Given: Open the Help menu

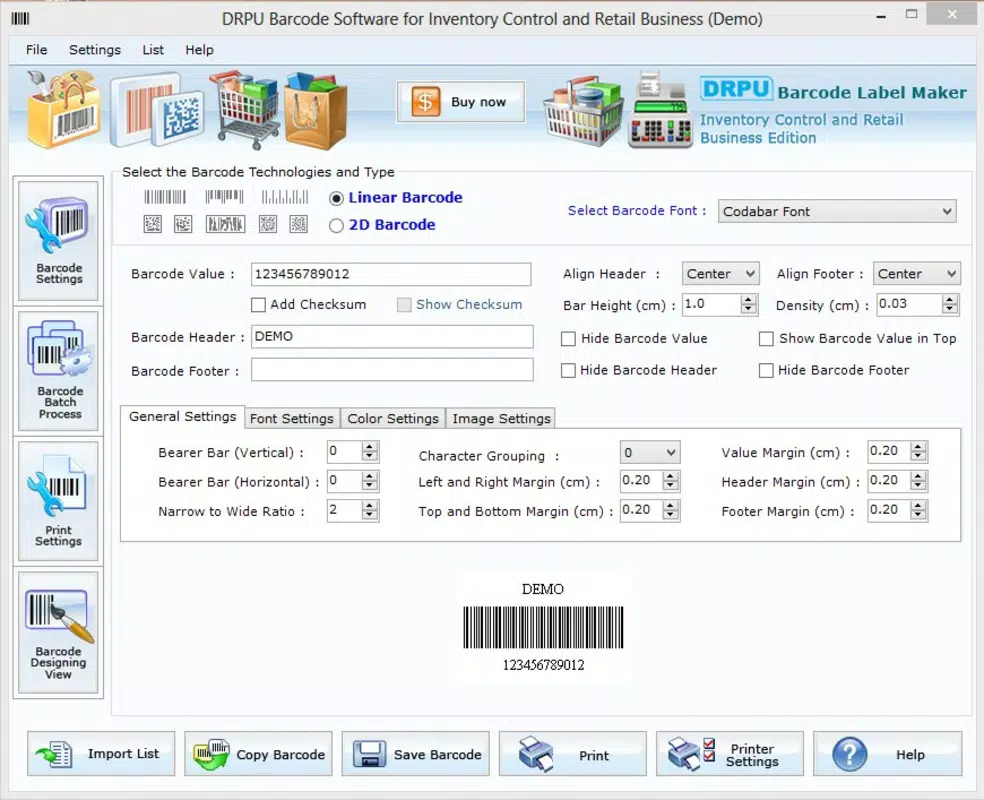Looking at the screenshot, I should click(x=200, y=50).
